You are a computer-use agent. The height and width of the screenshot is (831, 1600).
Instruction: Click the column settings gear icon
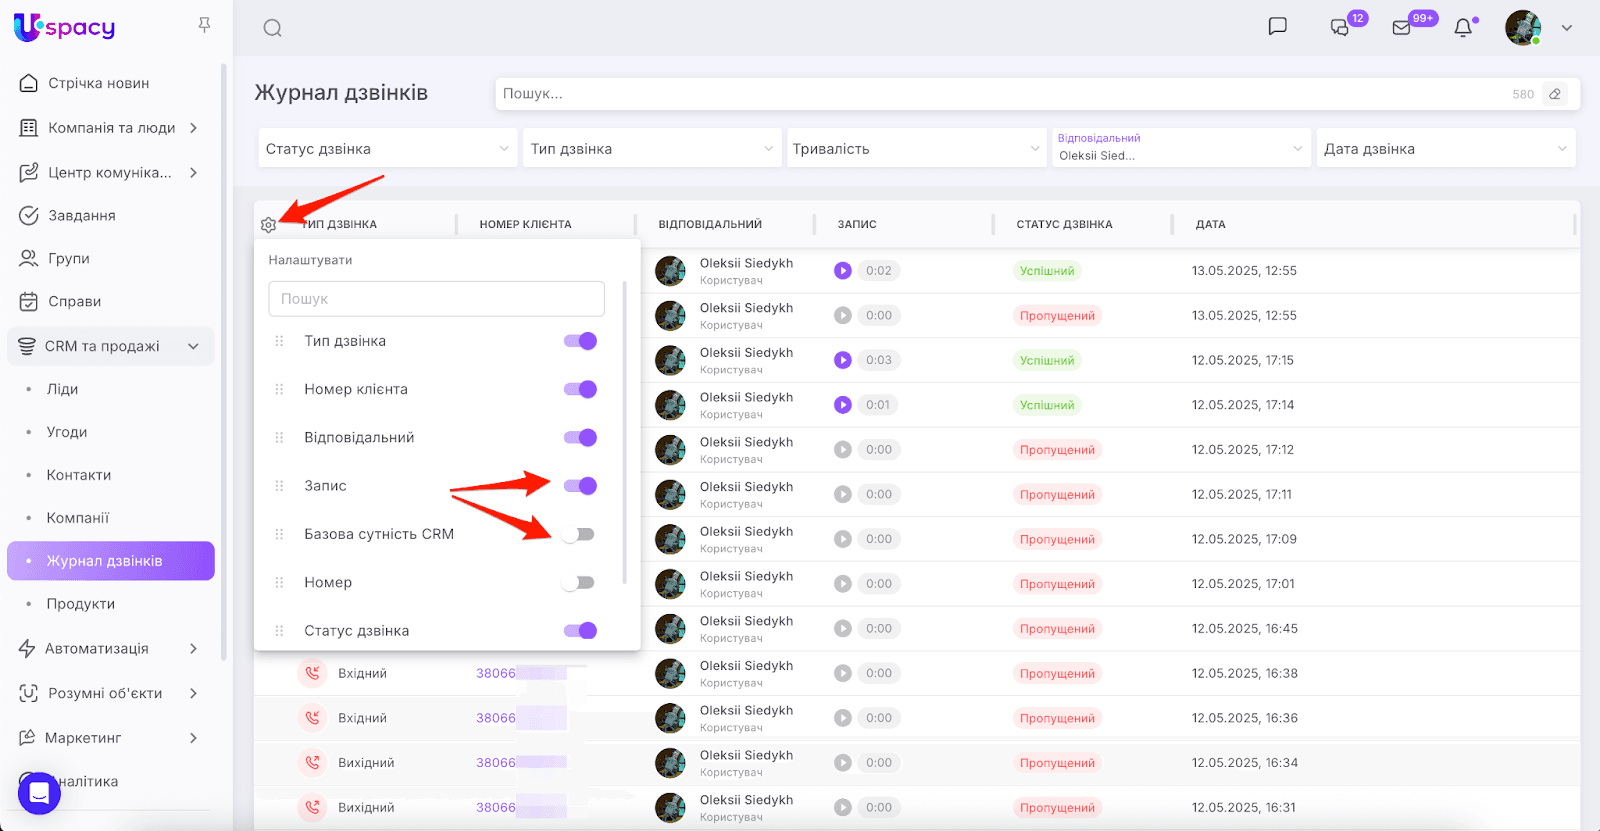(x=268, y=225)
